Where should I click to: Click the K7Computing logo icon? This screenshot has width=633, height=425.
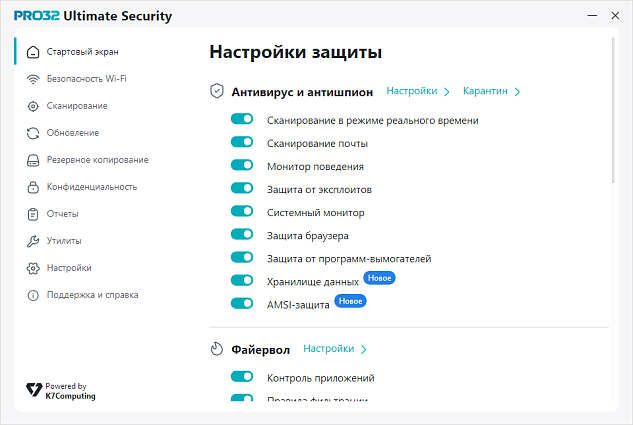pyautogui.click(x=34, y=390)
